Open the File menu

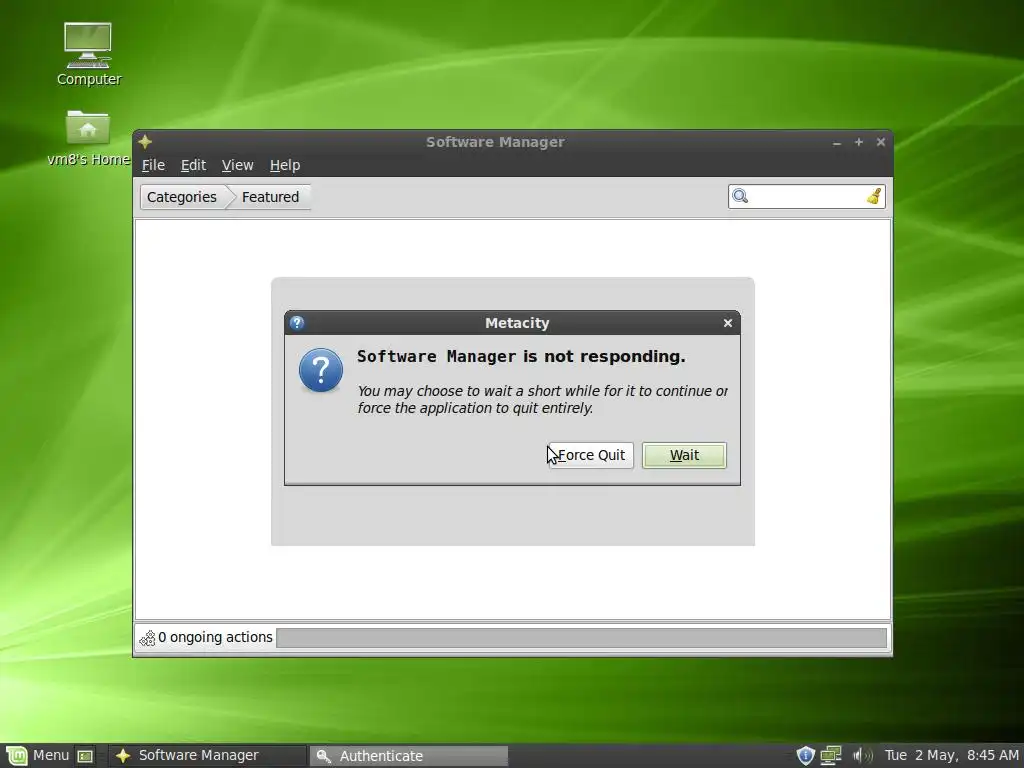(153, 165)
